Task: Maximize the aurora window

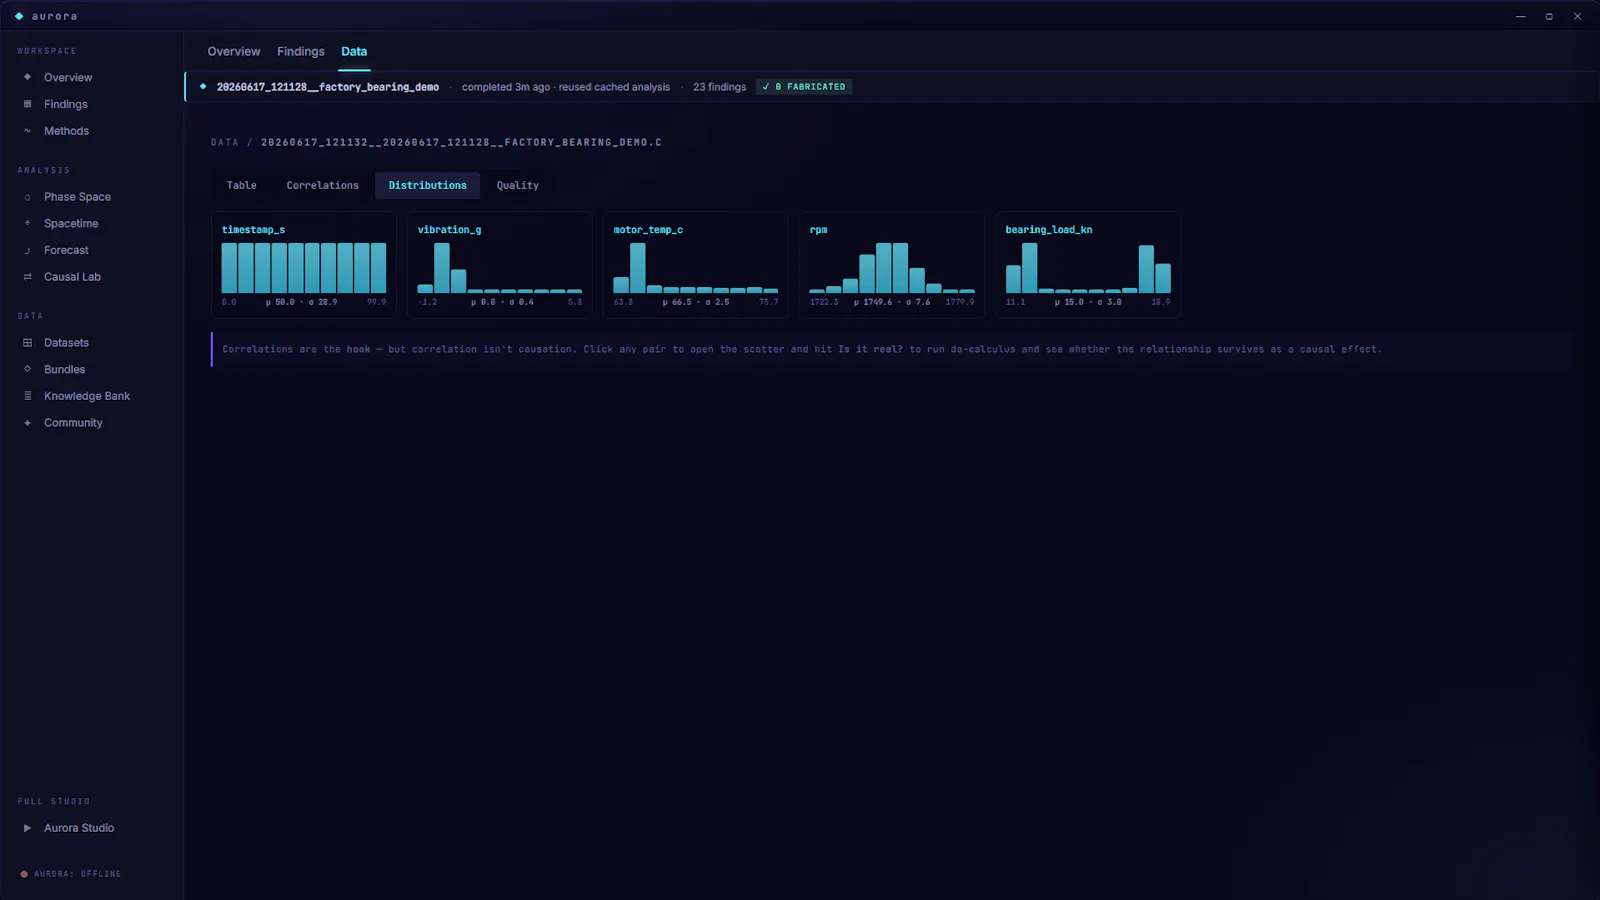Action: coord(1549,17)
